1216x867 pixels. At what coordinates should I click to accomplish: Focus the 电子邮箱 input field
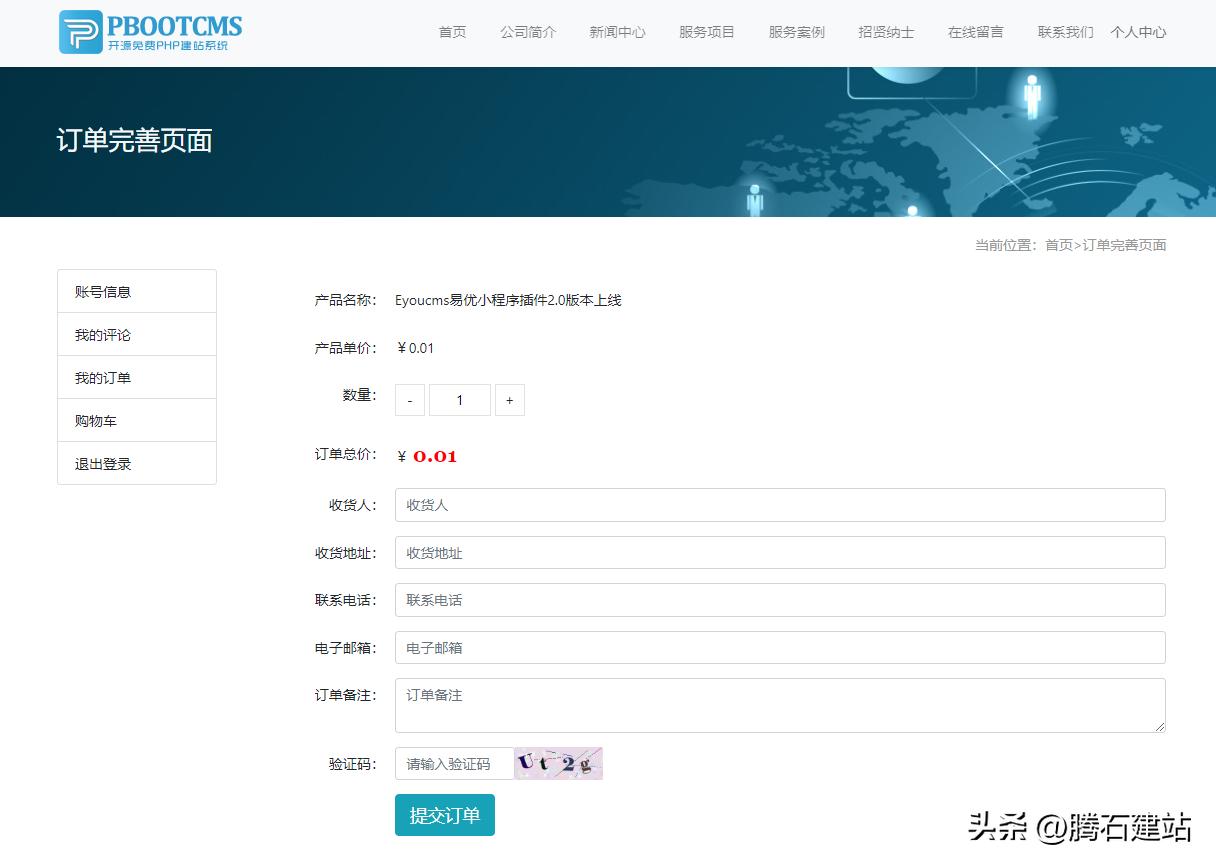click(780, 648)
